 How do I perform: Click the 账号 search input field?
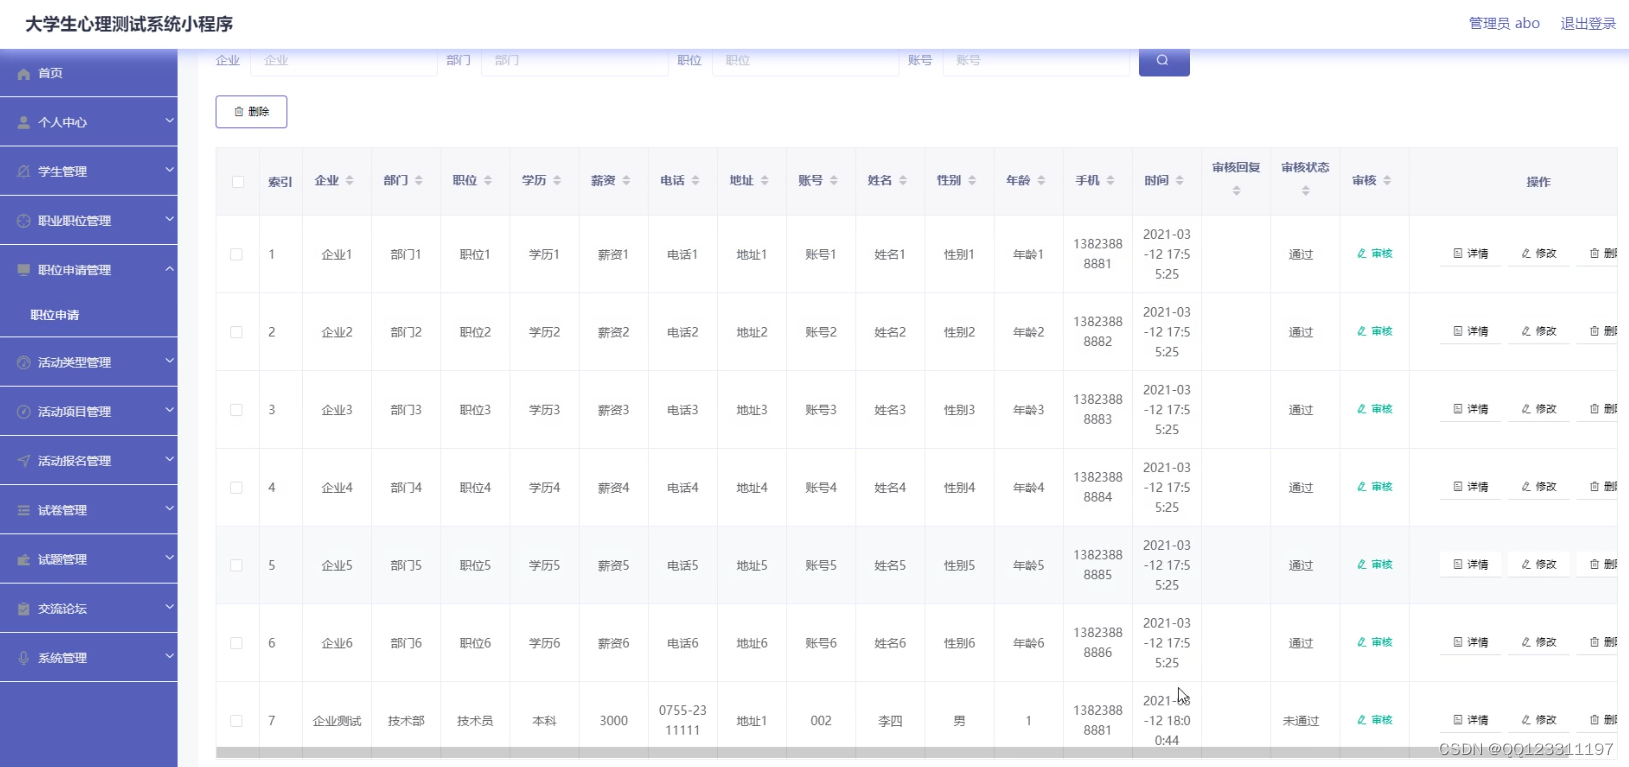tap(1036, 61)
